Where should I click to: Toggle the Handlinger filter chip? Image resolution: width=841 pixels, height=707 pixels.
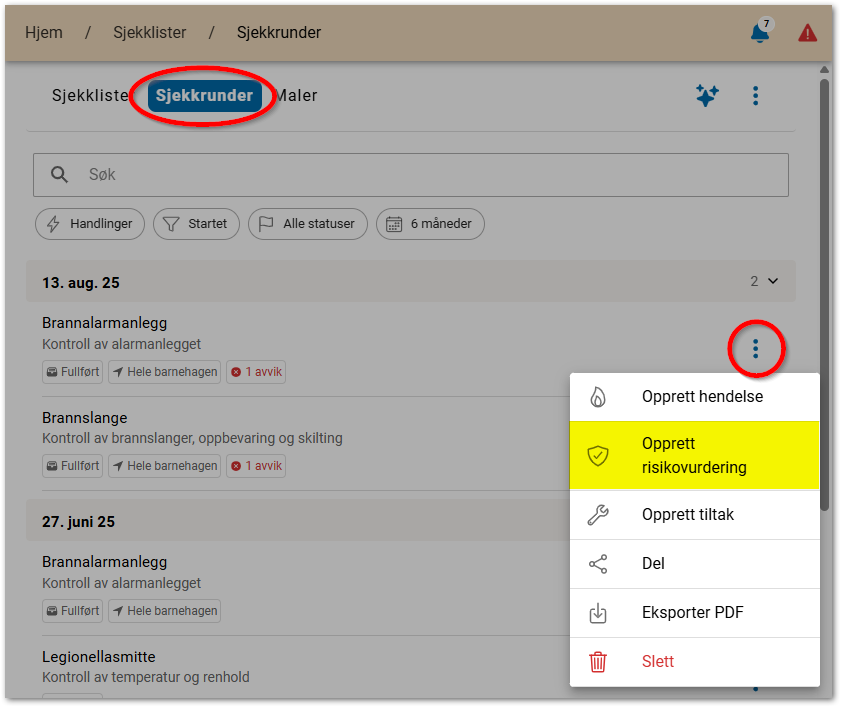tap(90, 224)
